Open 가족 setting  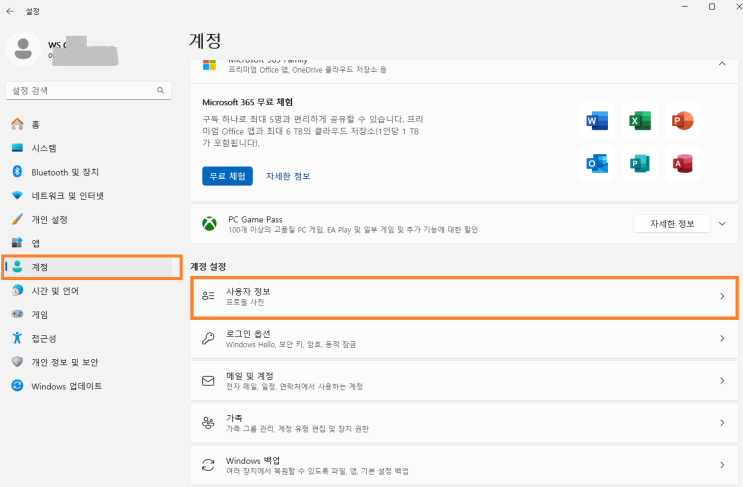click(x=464, y=423)
